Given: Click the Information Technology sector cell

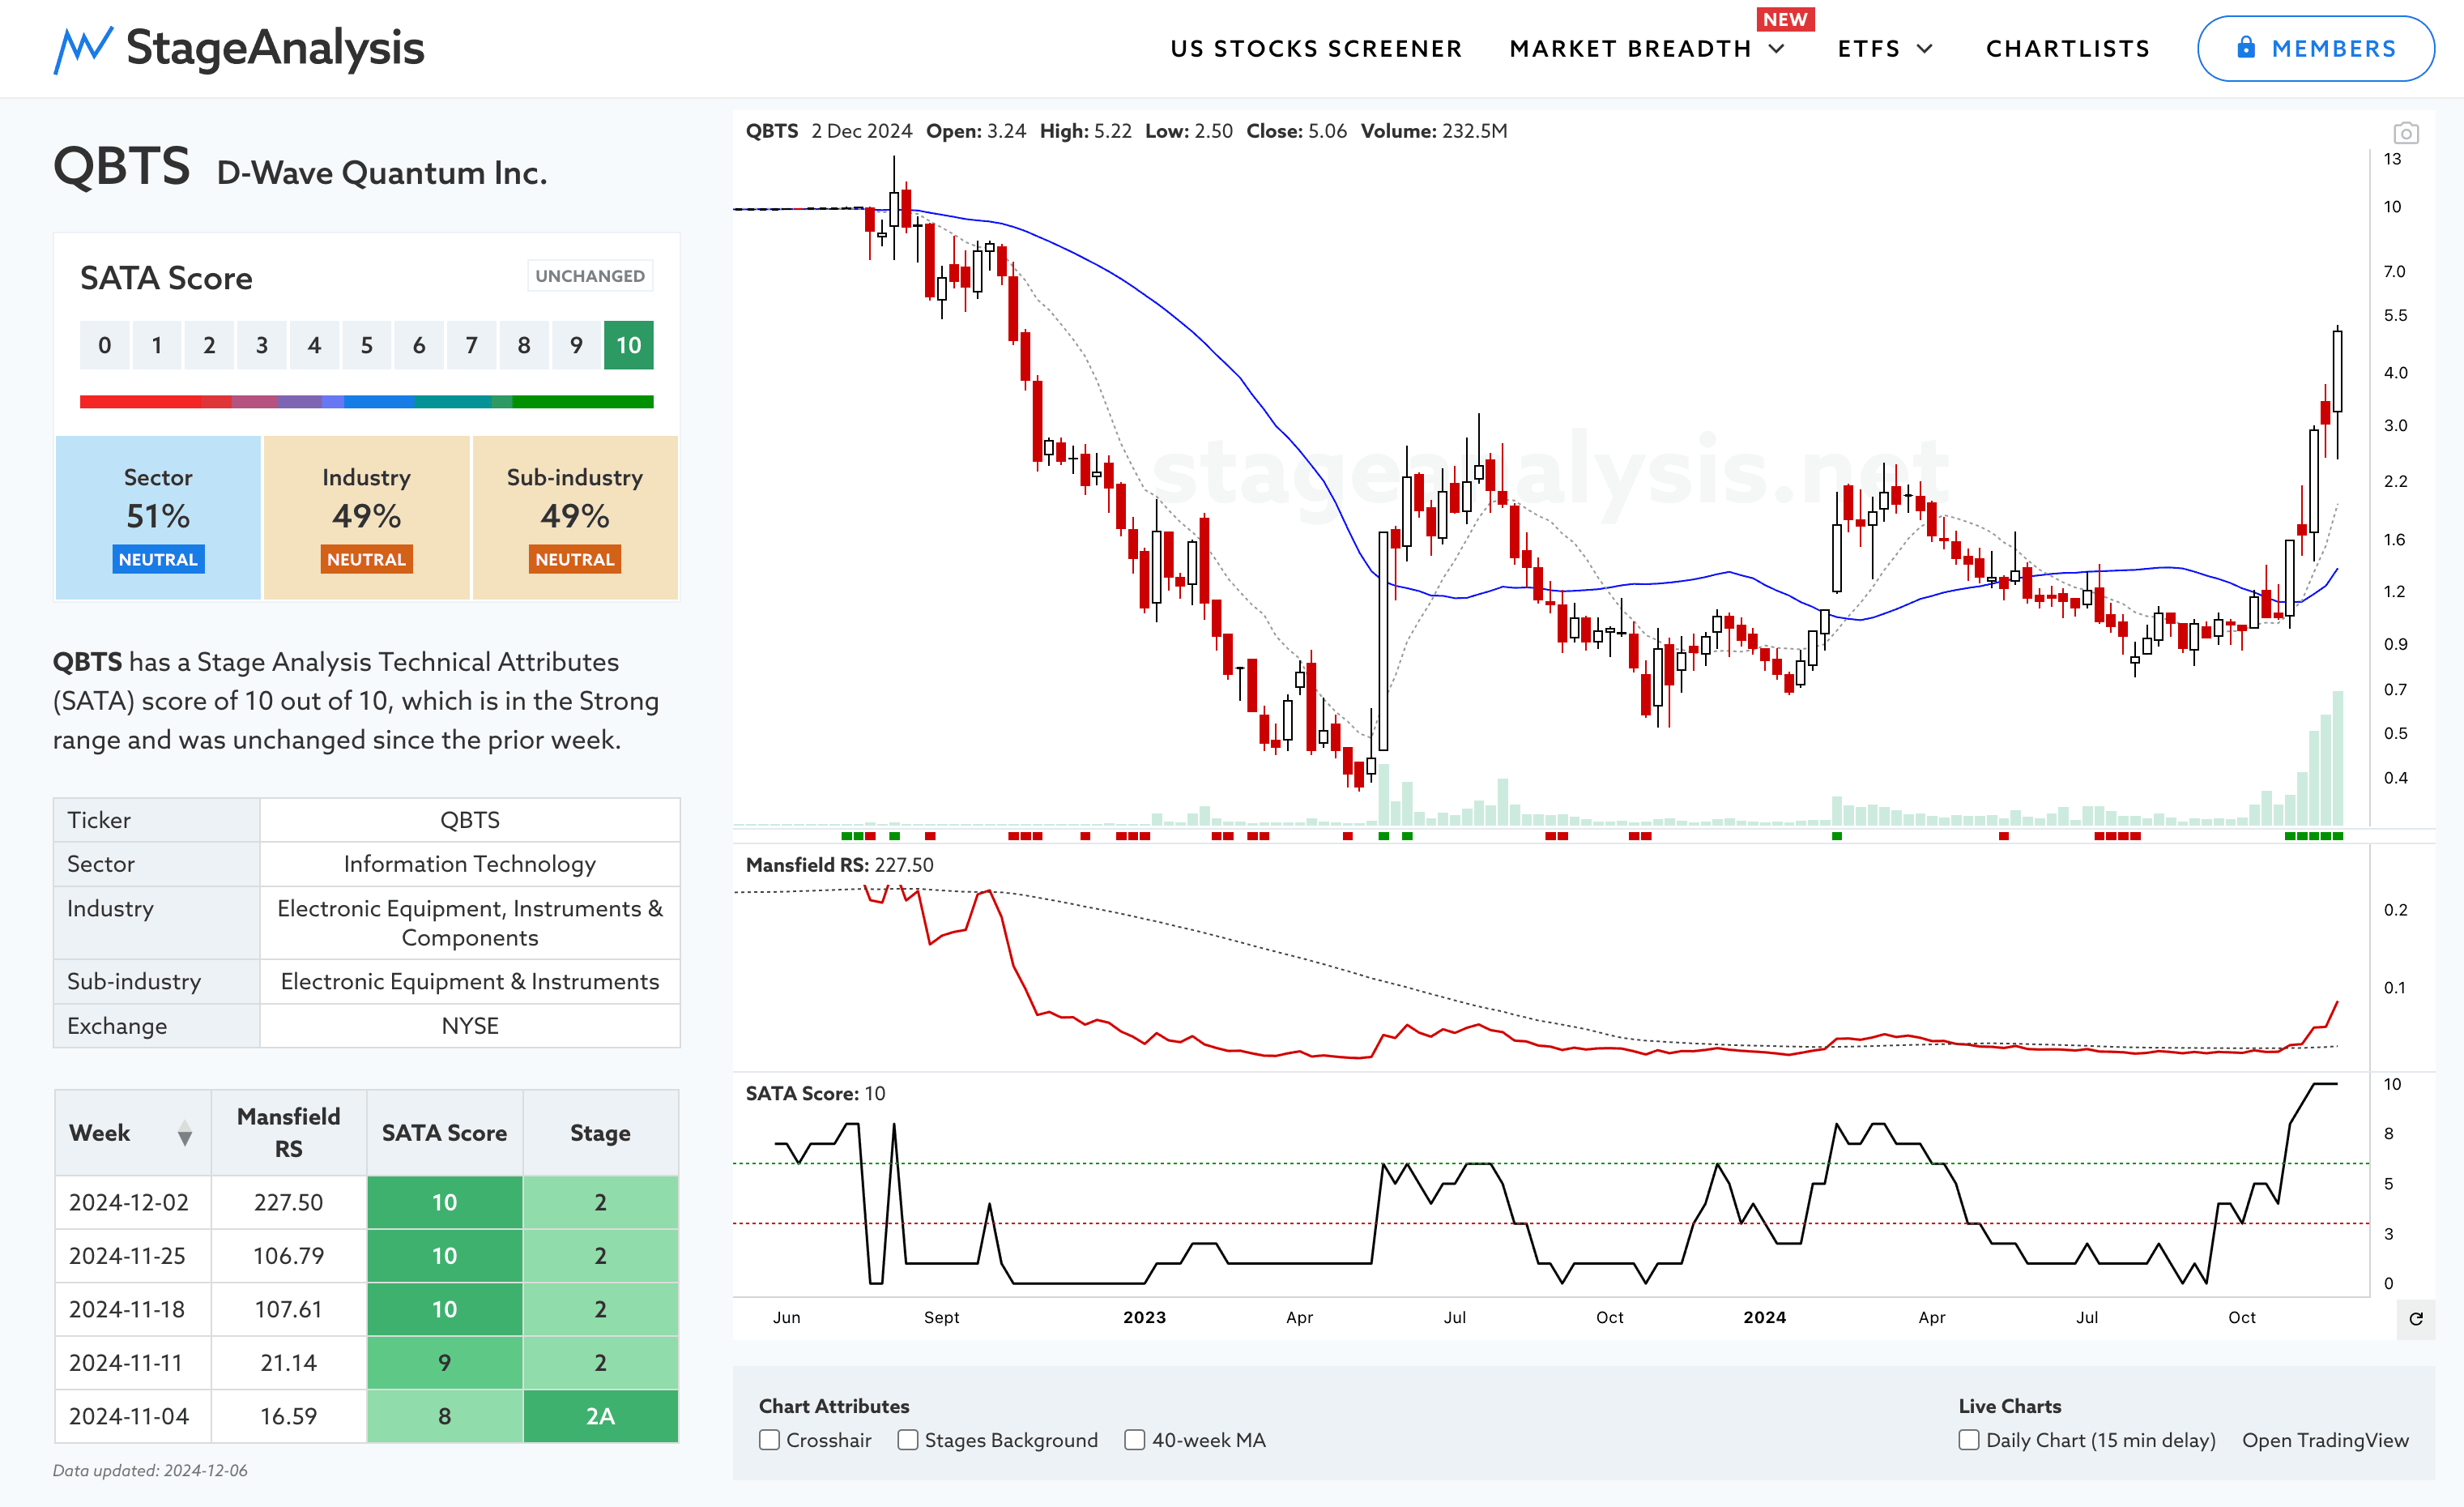Looking at the screenshot, I should point(470,864).
